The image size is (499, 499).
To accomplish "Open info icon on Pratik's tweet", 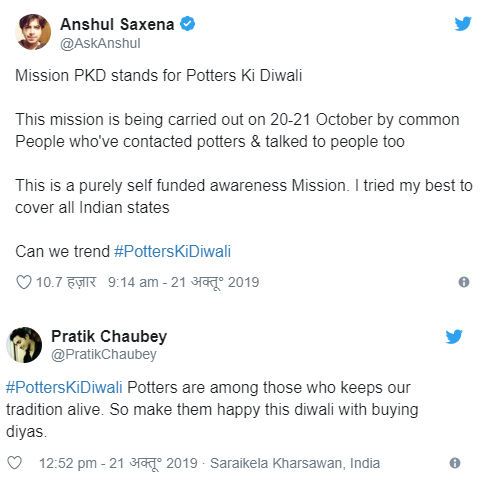I will click(x=455, y=463).
